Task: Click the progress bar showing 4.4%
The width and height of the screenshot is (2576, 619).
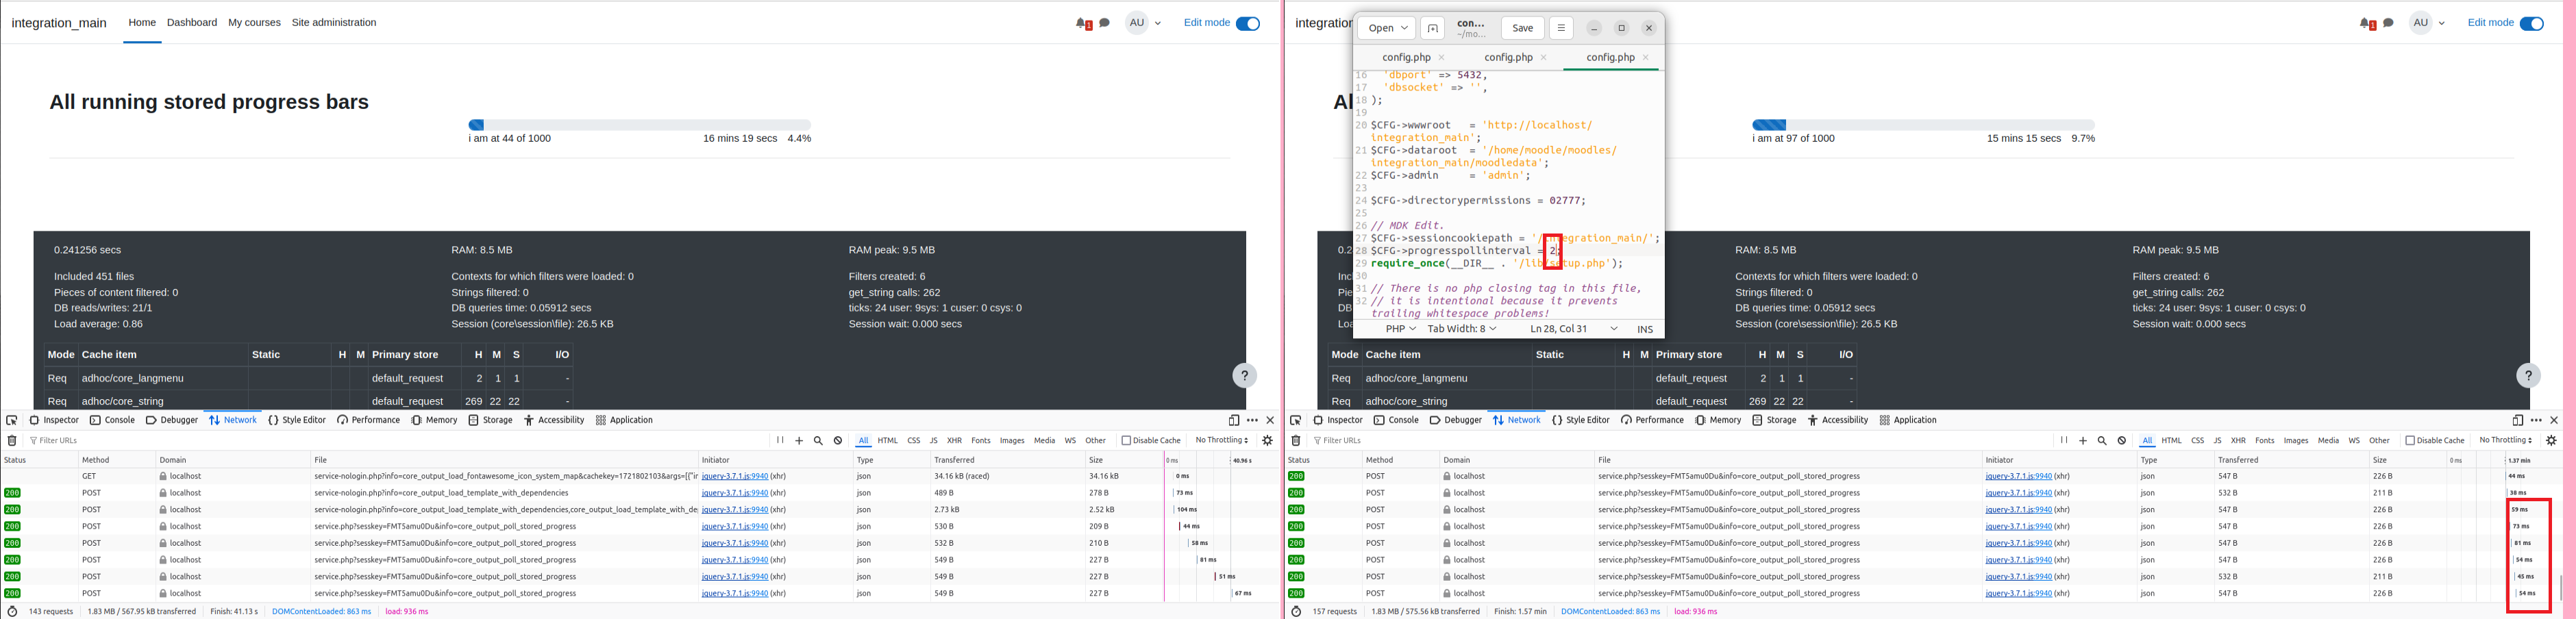Action: coord(640,125)
